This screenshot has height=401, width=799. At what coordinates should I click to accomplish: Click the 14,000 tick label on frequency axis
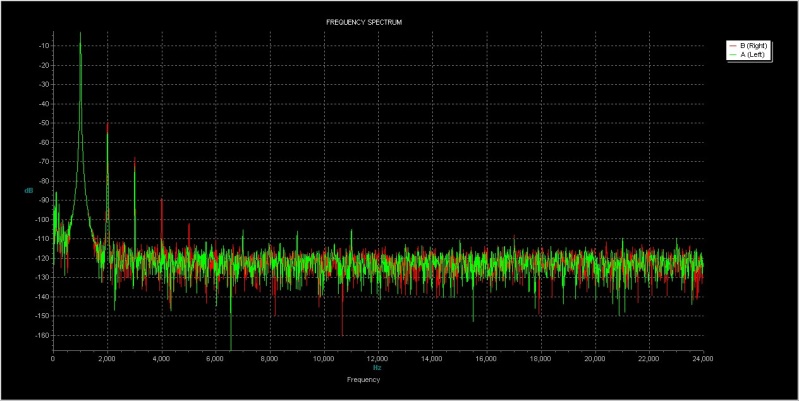pos(432,359)
